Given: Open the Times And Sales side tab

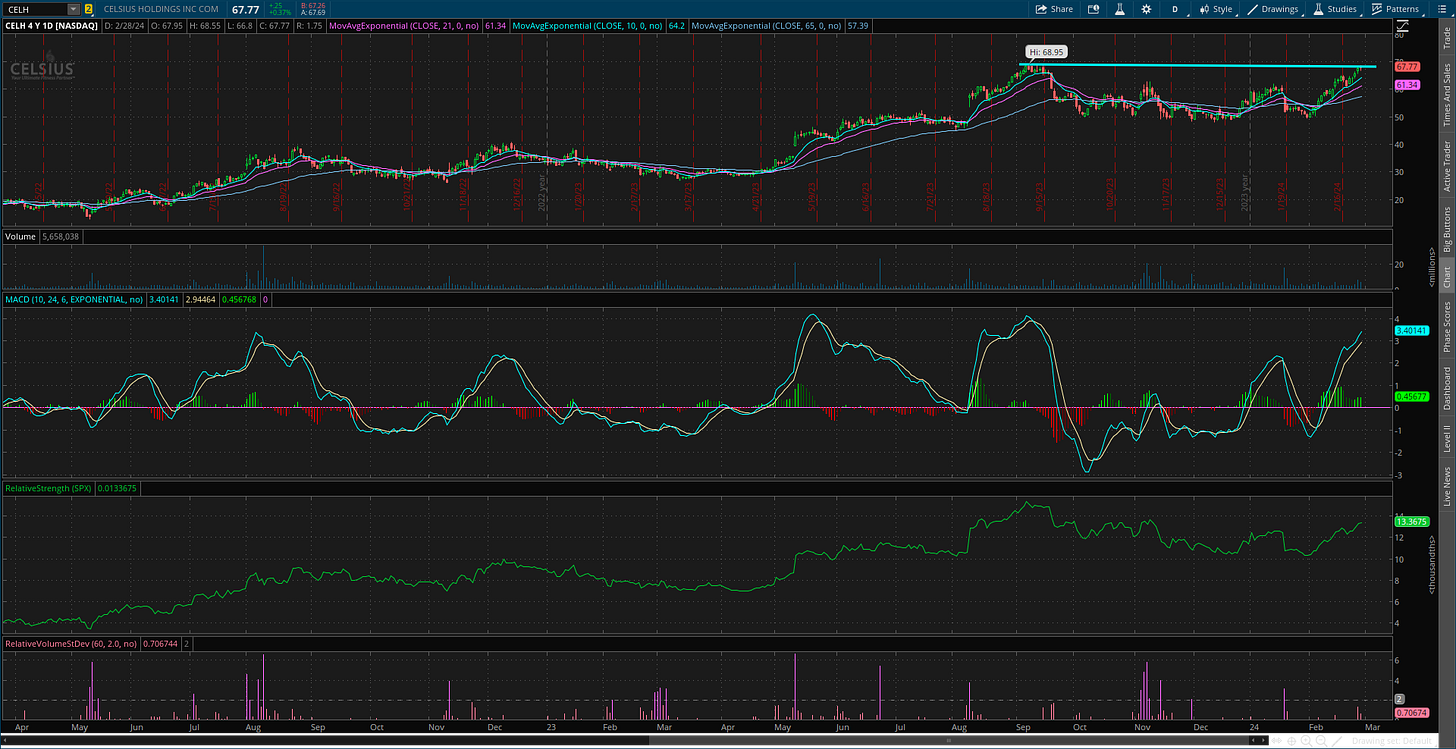Looking at the screenshot, I should pyautogui.click(x=1445, y=93).
